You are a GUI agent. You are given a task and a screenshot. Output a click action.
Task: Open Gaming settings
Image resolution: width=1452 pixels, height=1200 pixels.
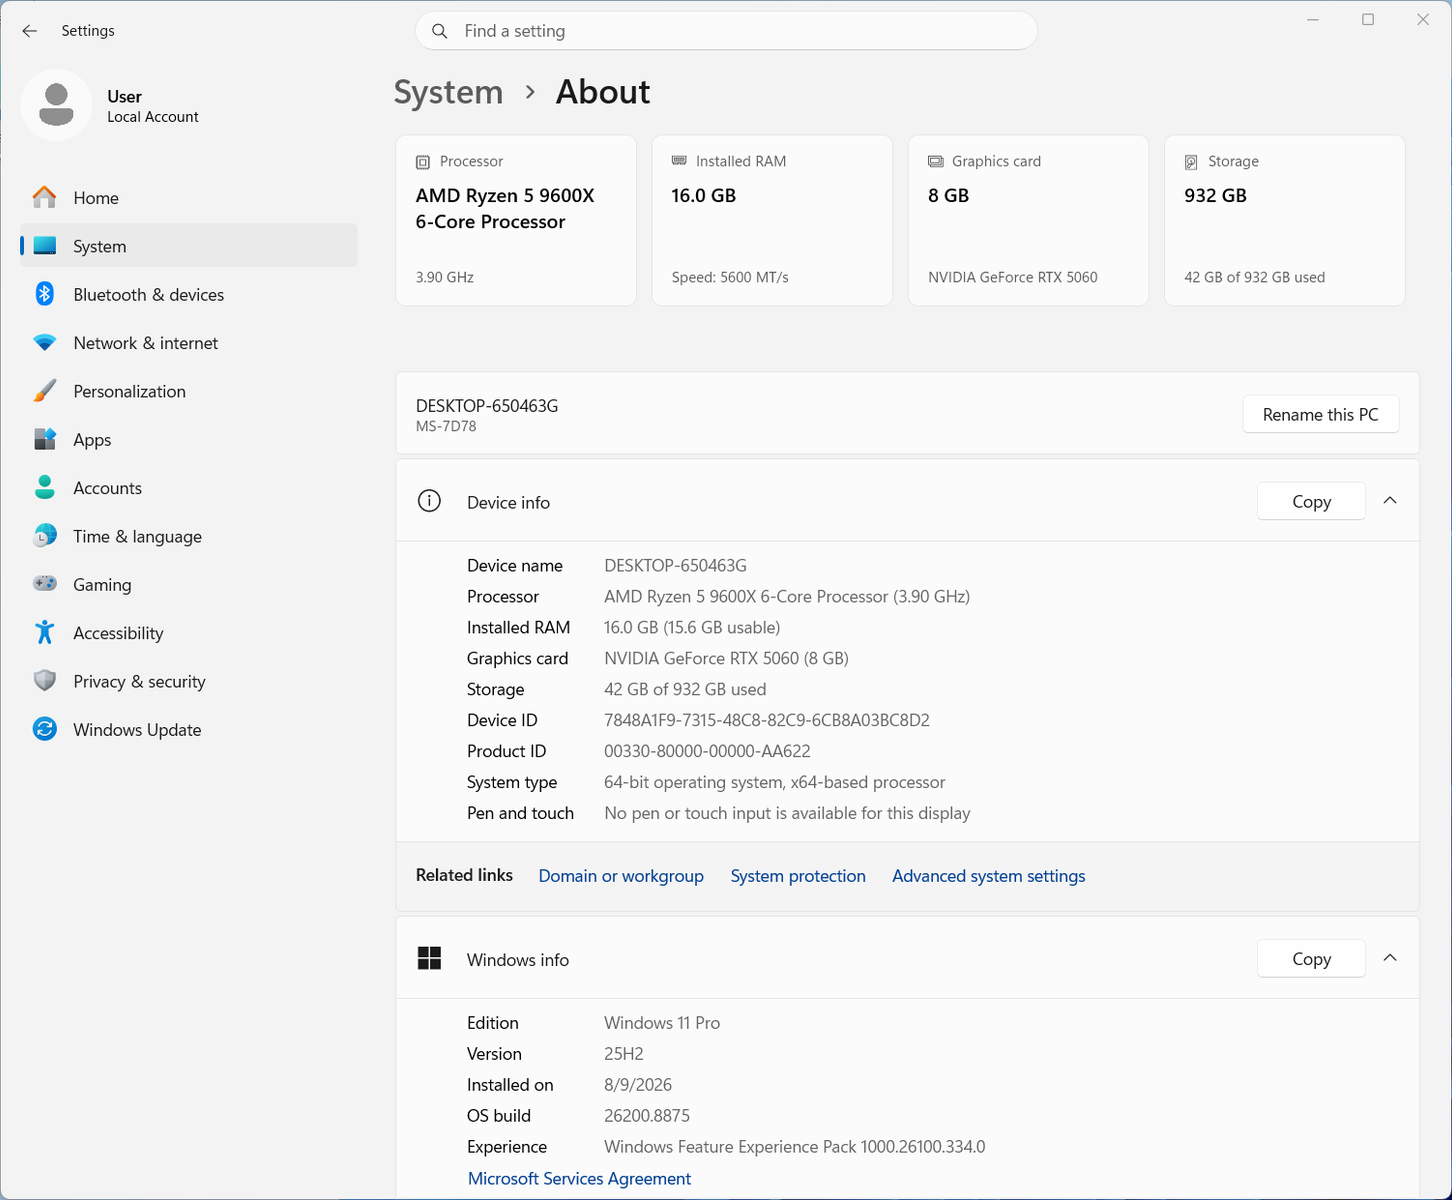pos(189,585)
